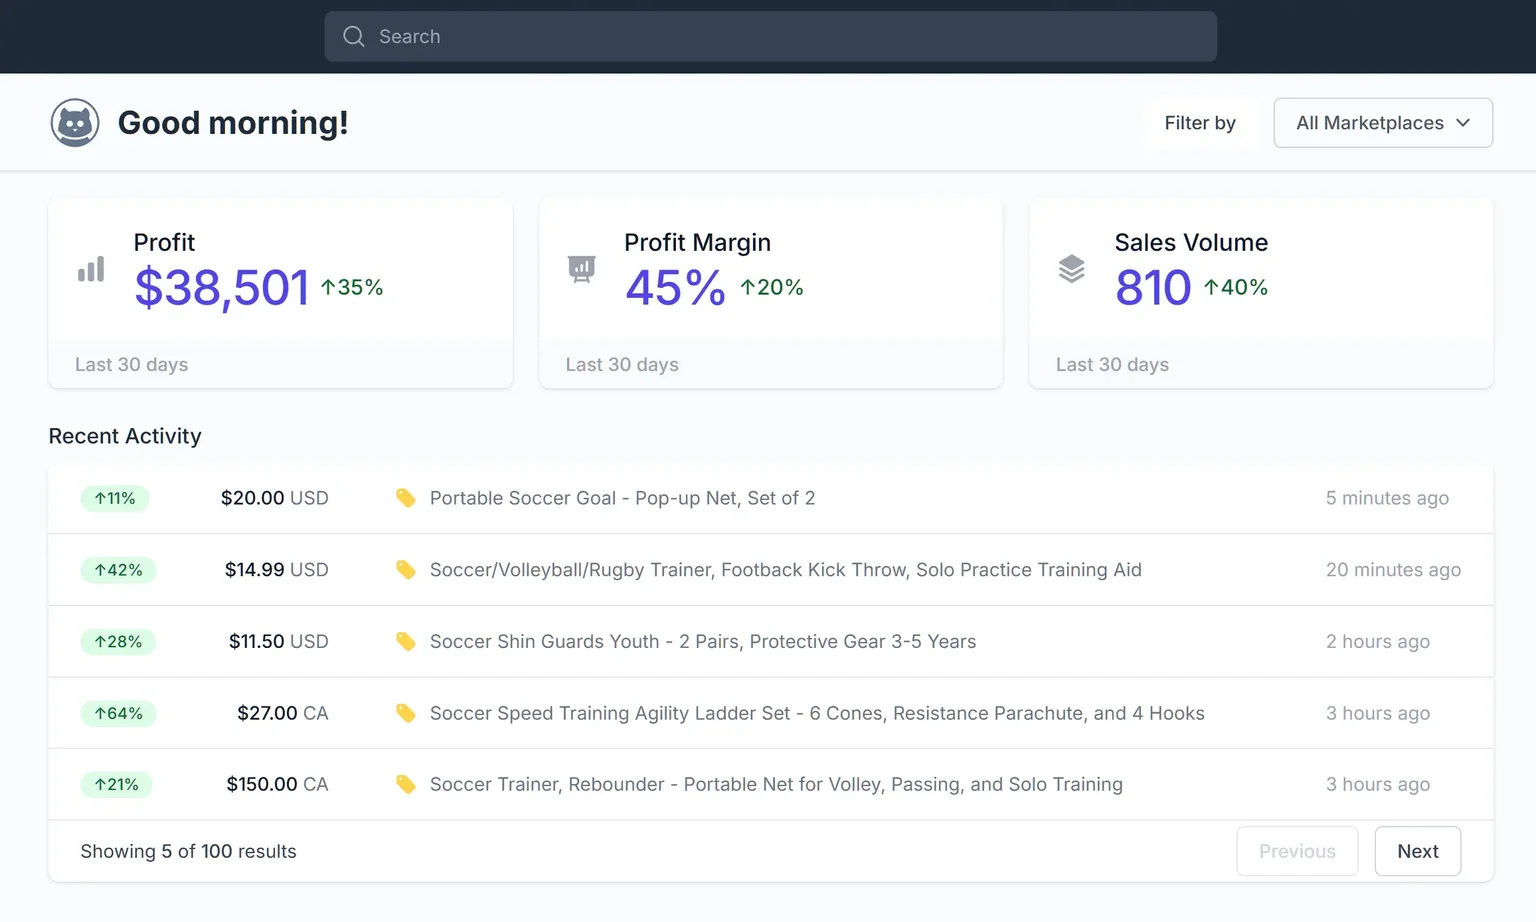The height and width of the screenshot is (922, 1536).
Task: Click 'Last 30 days' under Profit Margin card
Action: (x=622, y=365)
